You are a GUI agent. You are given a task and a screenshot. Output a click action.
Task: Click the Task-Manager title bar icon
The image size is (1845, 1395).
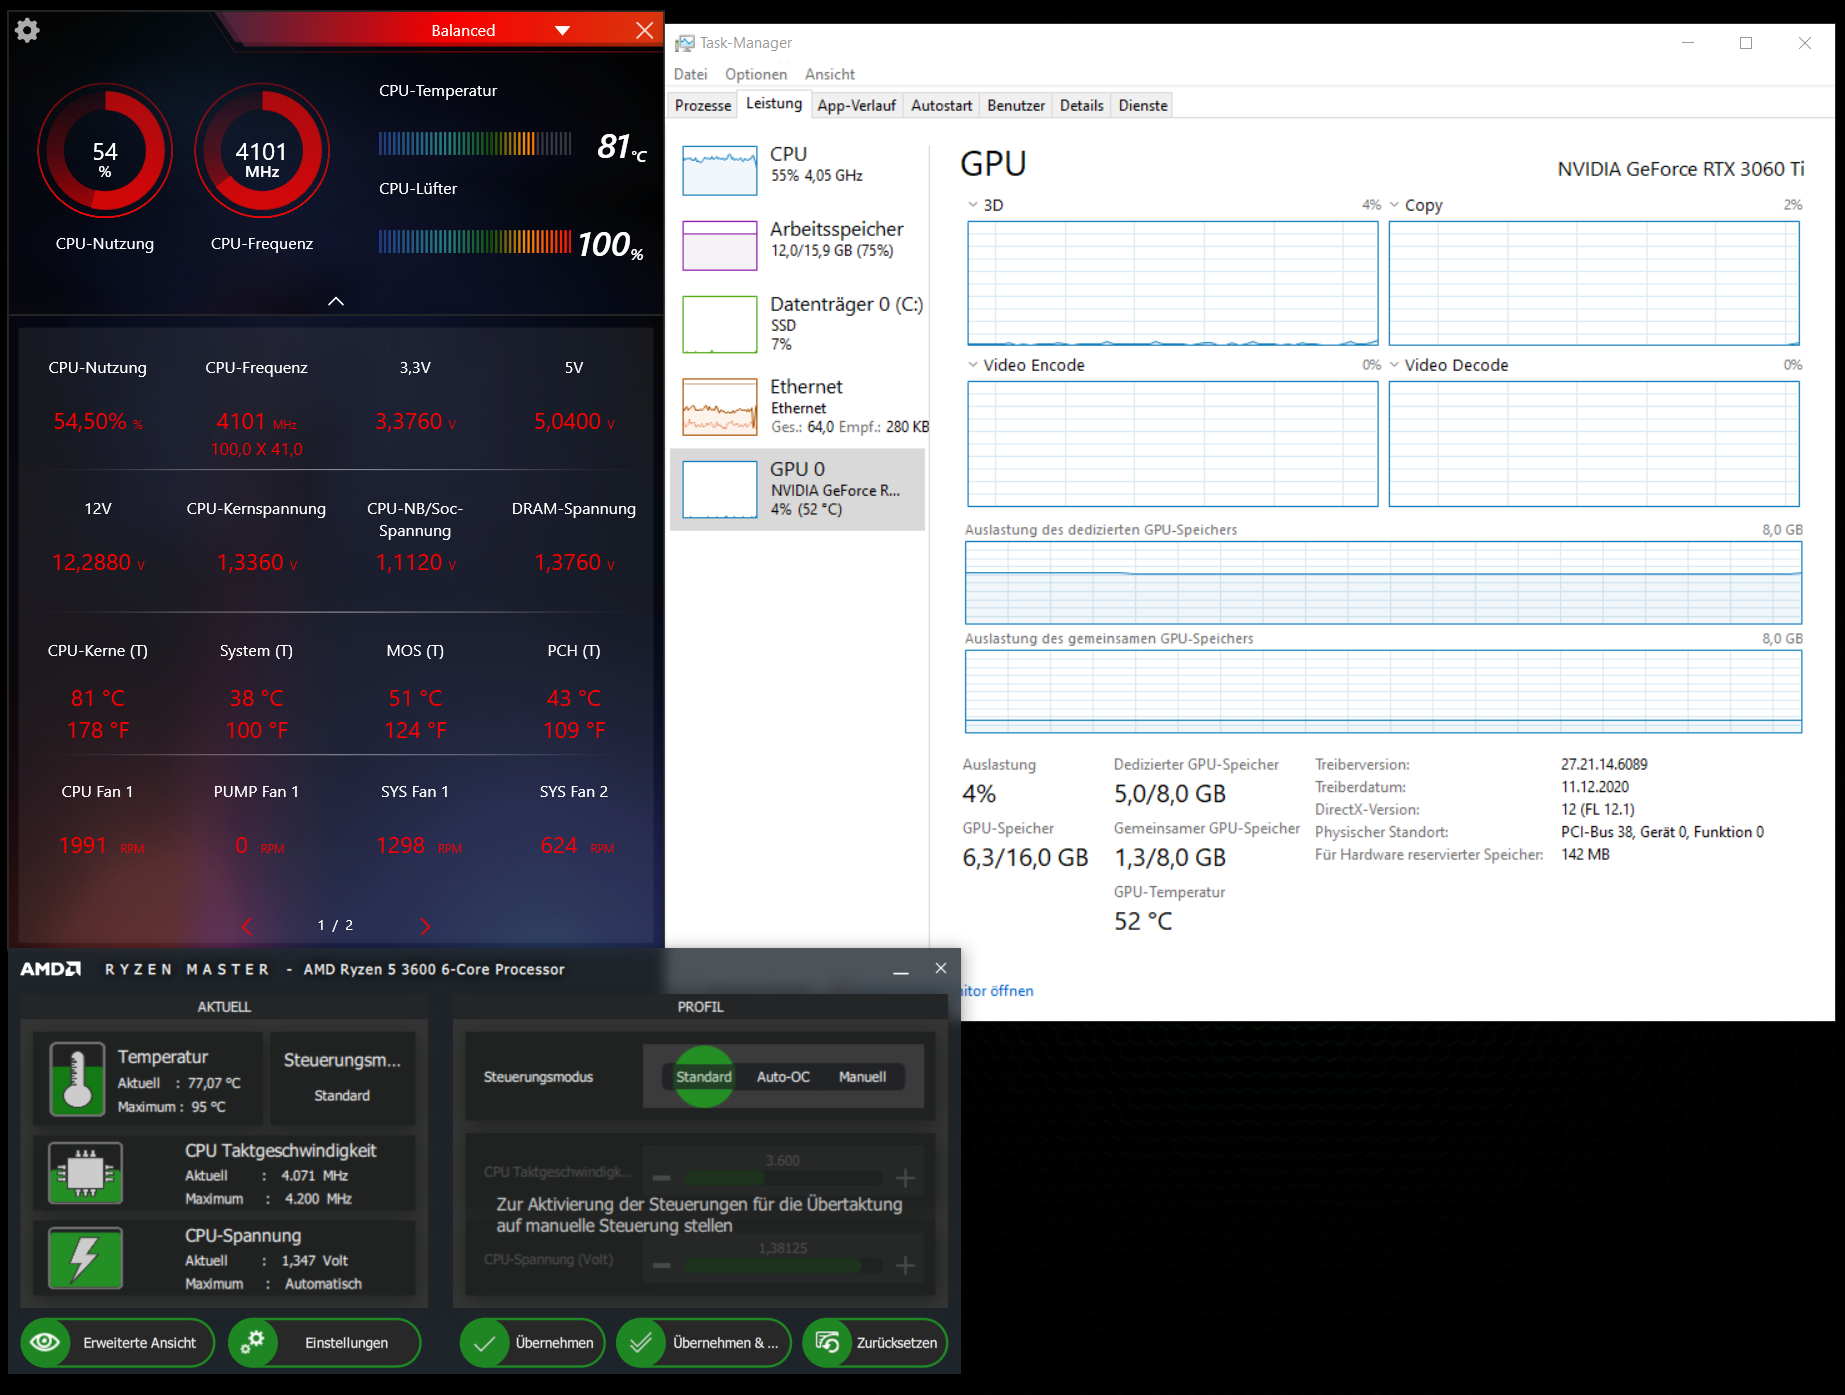(685, 43)
